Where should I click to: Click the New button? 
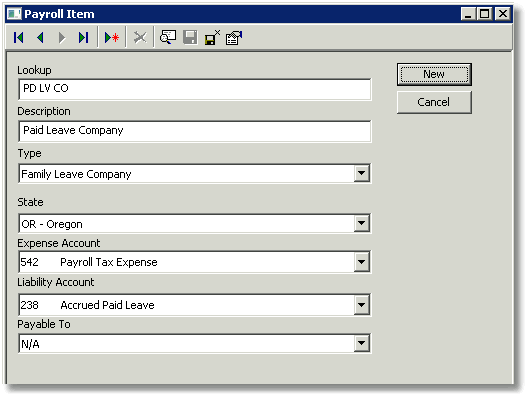434,74
